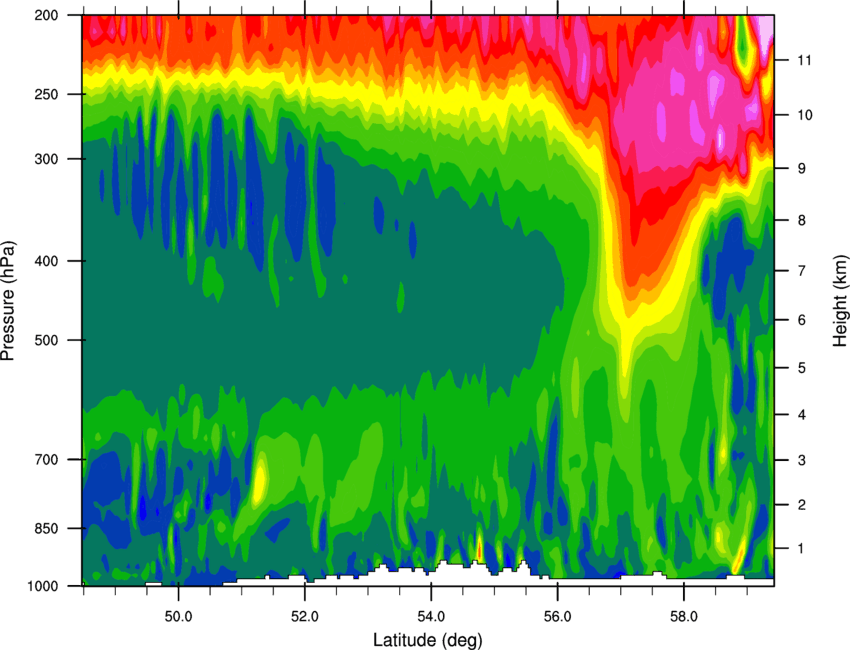Click the 10 km height label
Screen dimensions: 850x650
pyautogui.click(x=805, y=115)
